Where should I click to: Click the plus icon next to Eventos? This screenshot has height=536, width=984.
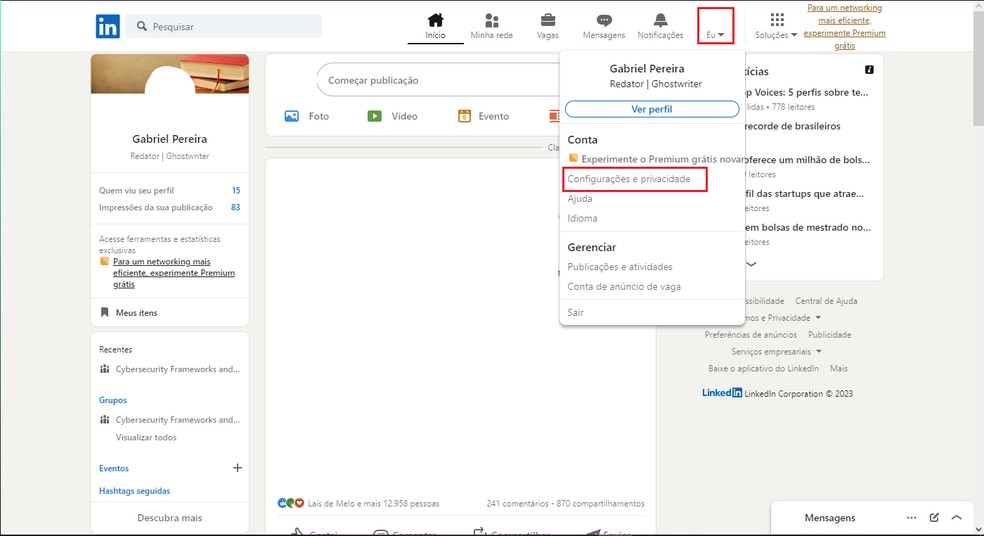coord(237,468)
